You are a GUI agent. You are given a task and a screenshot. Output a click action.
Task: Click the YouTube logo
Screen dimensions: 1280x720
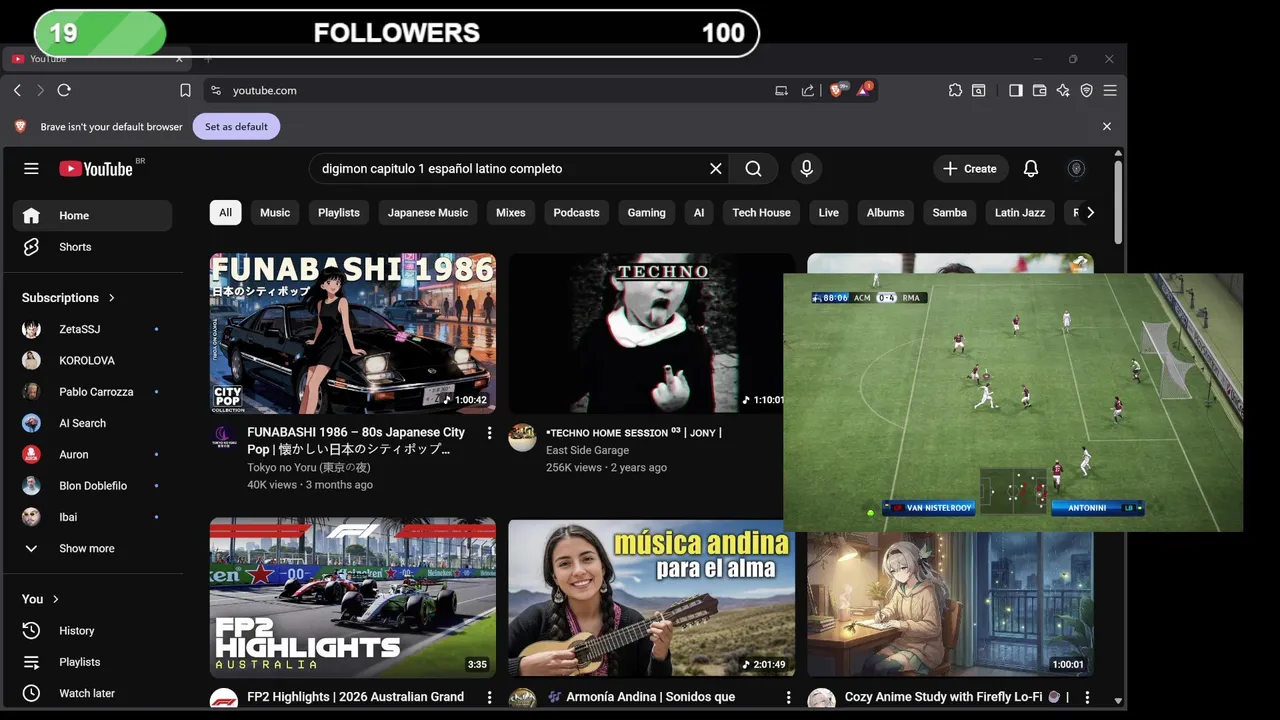pos(96,169)
